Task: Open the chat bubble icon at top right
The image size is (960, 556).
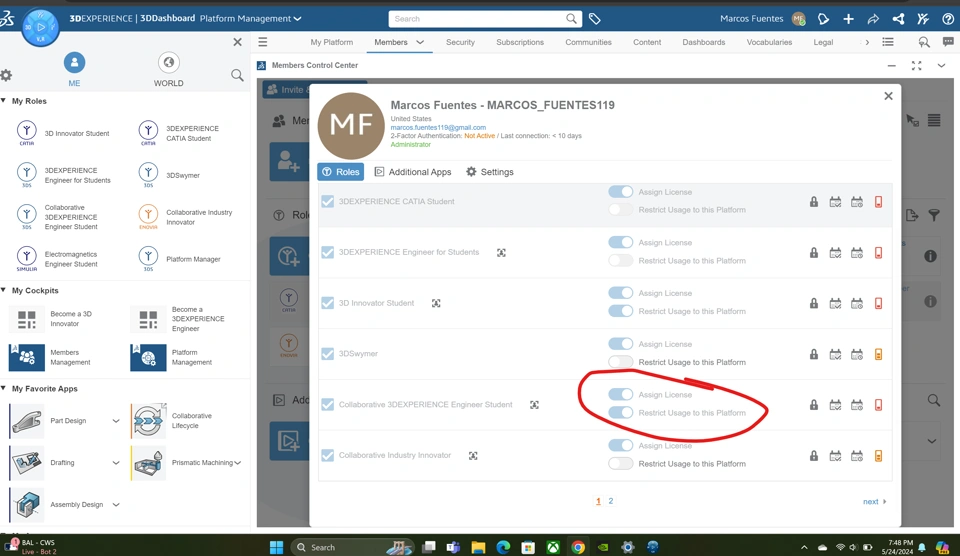Action: coord(948,42)
